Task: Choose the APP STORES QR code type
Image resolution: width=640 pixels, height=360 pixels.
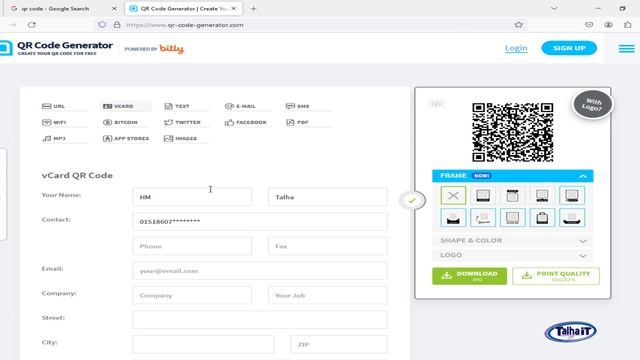Action: pyautogui.click(x=126, y=139)
